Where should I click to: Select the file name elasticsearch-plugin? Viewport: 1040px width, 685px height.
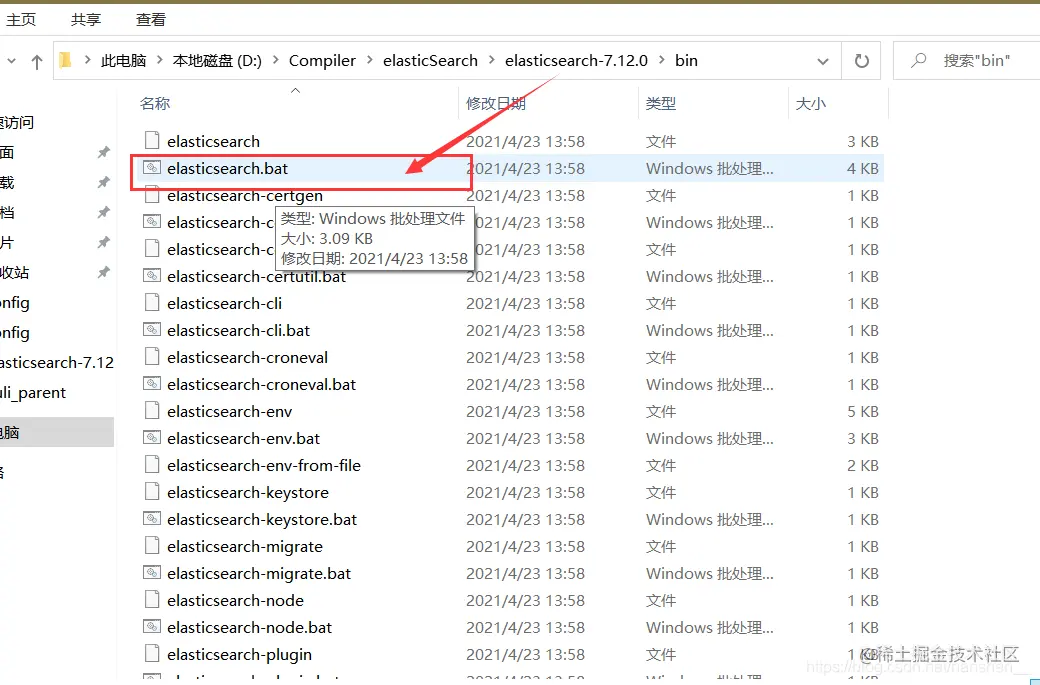(x=239, y=654)
